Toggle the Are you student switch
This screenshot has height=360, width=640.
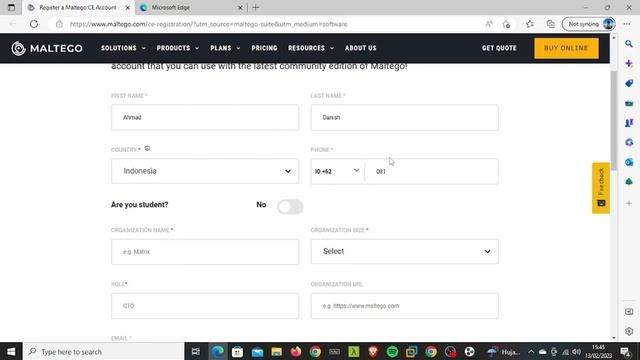[x=290, y=207]
